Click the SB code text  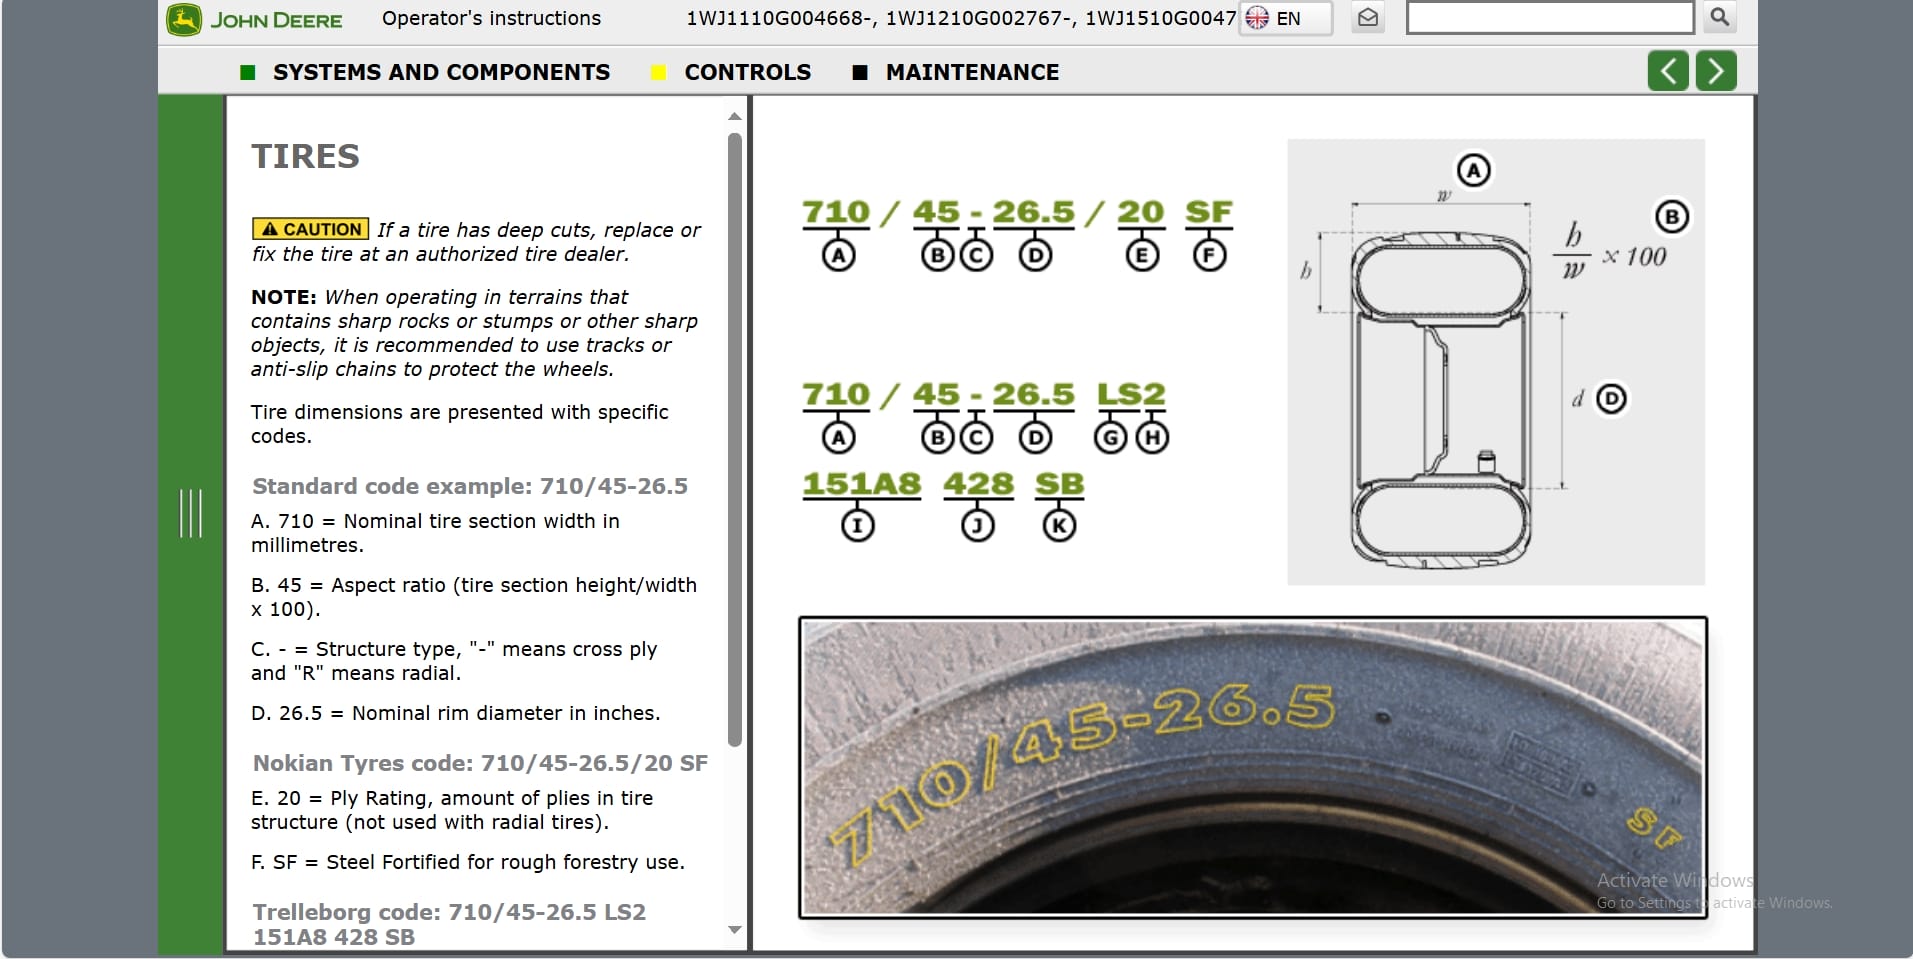click(1060, 484)
